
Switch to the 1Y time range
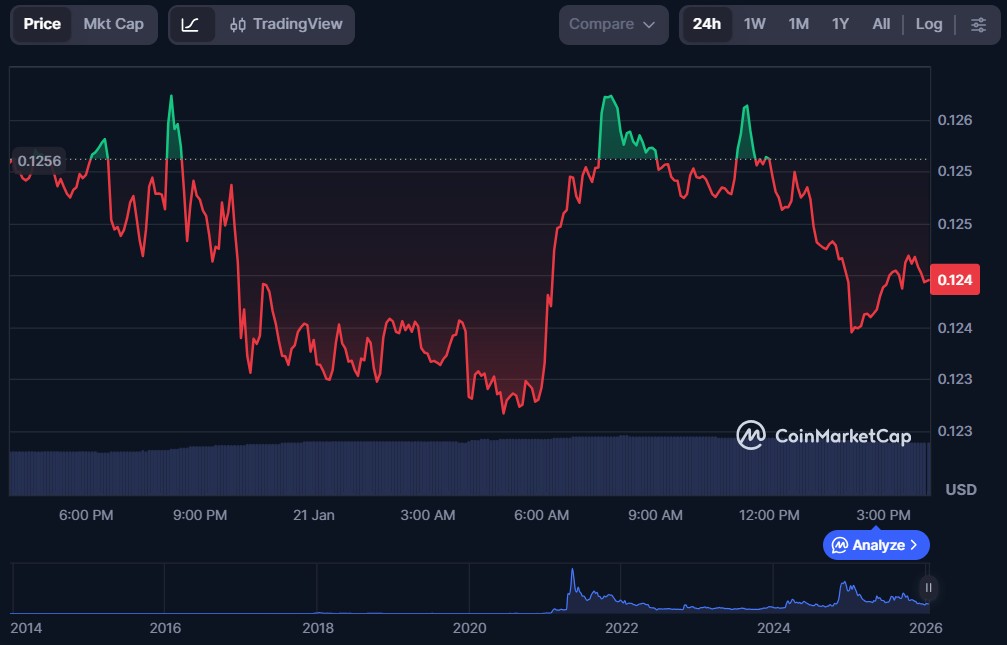tap(840, 24)
